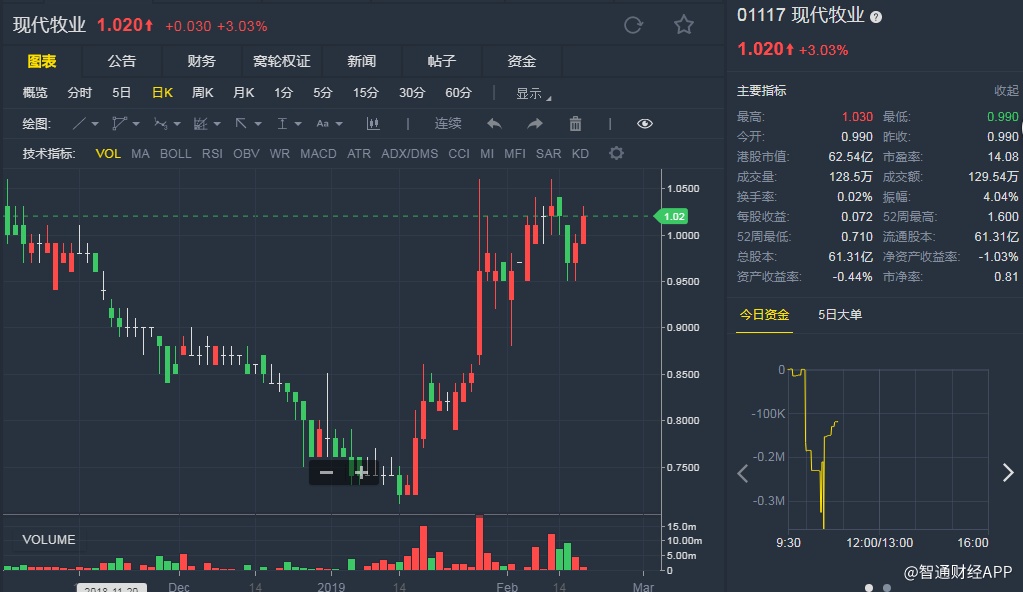Enable the CCI indicator
The image size is (1023, 592).
[x=459, y=153]
